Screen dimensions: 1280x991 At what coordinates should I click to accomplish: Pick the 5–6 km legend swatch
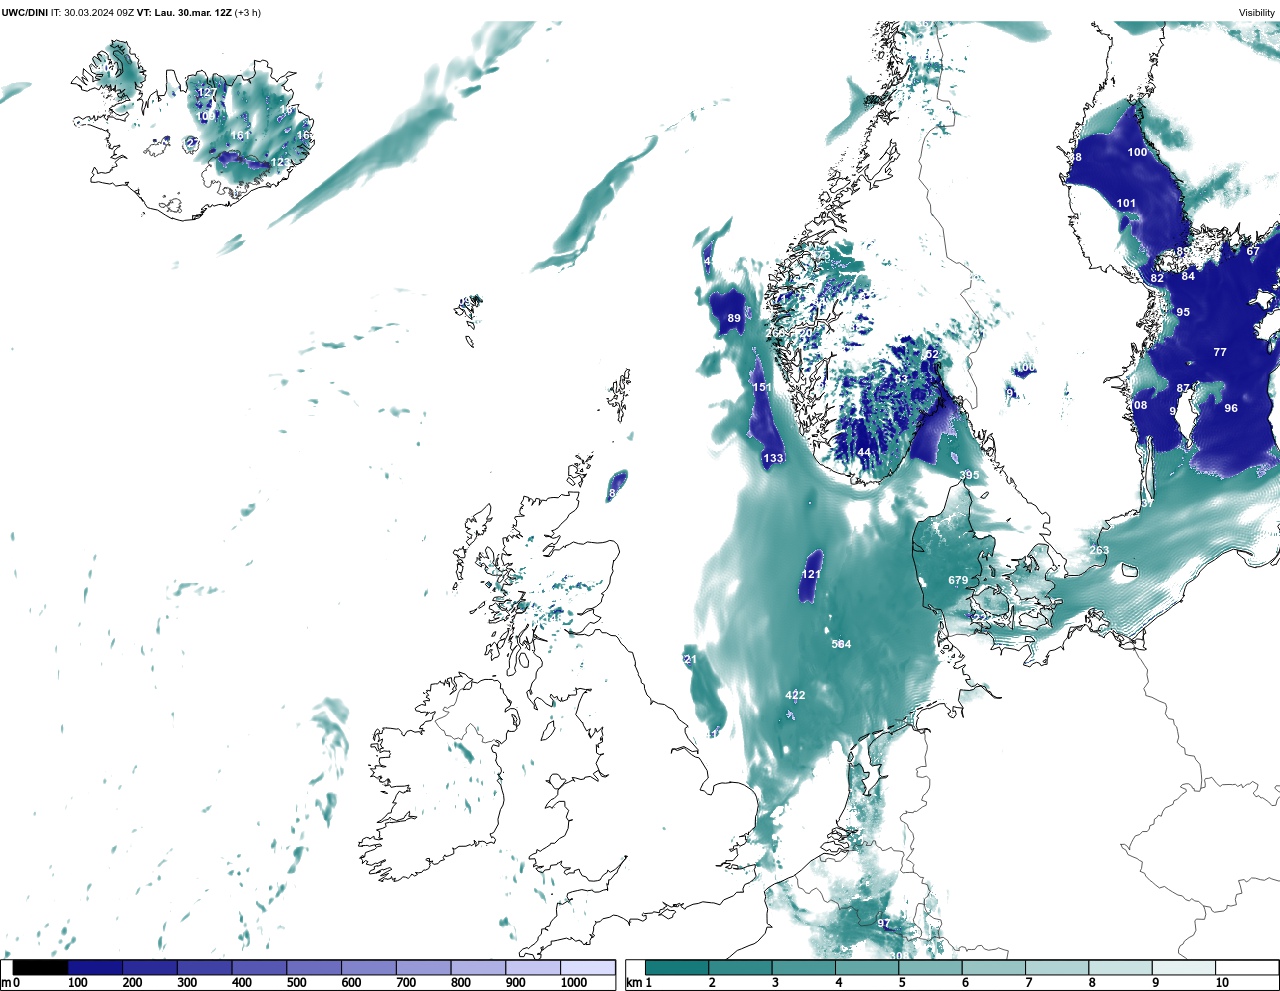[x=930, y=967]
